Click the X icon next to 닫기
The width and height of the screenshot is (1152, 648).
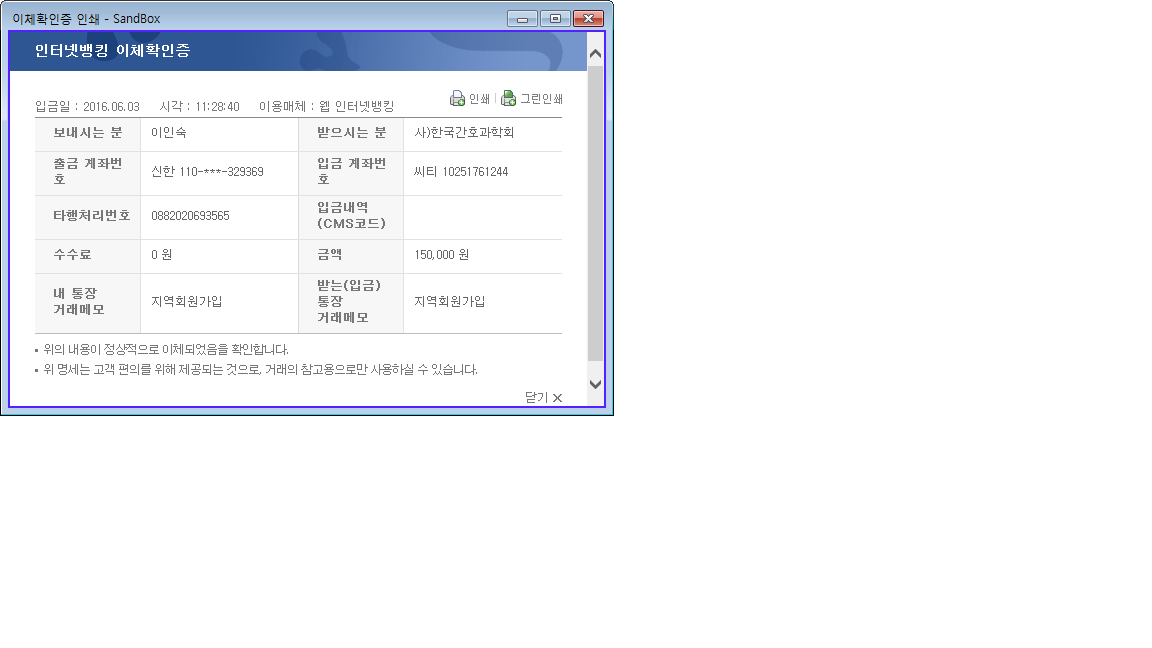(x=558, y=398)
